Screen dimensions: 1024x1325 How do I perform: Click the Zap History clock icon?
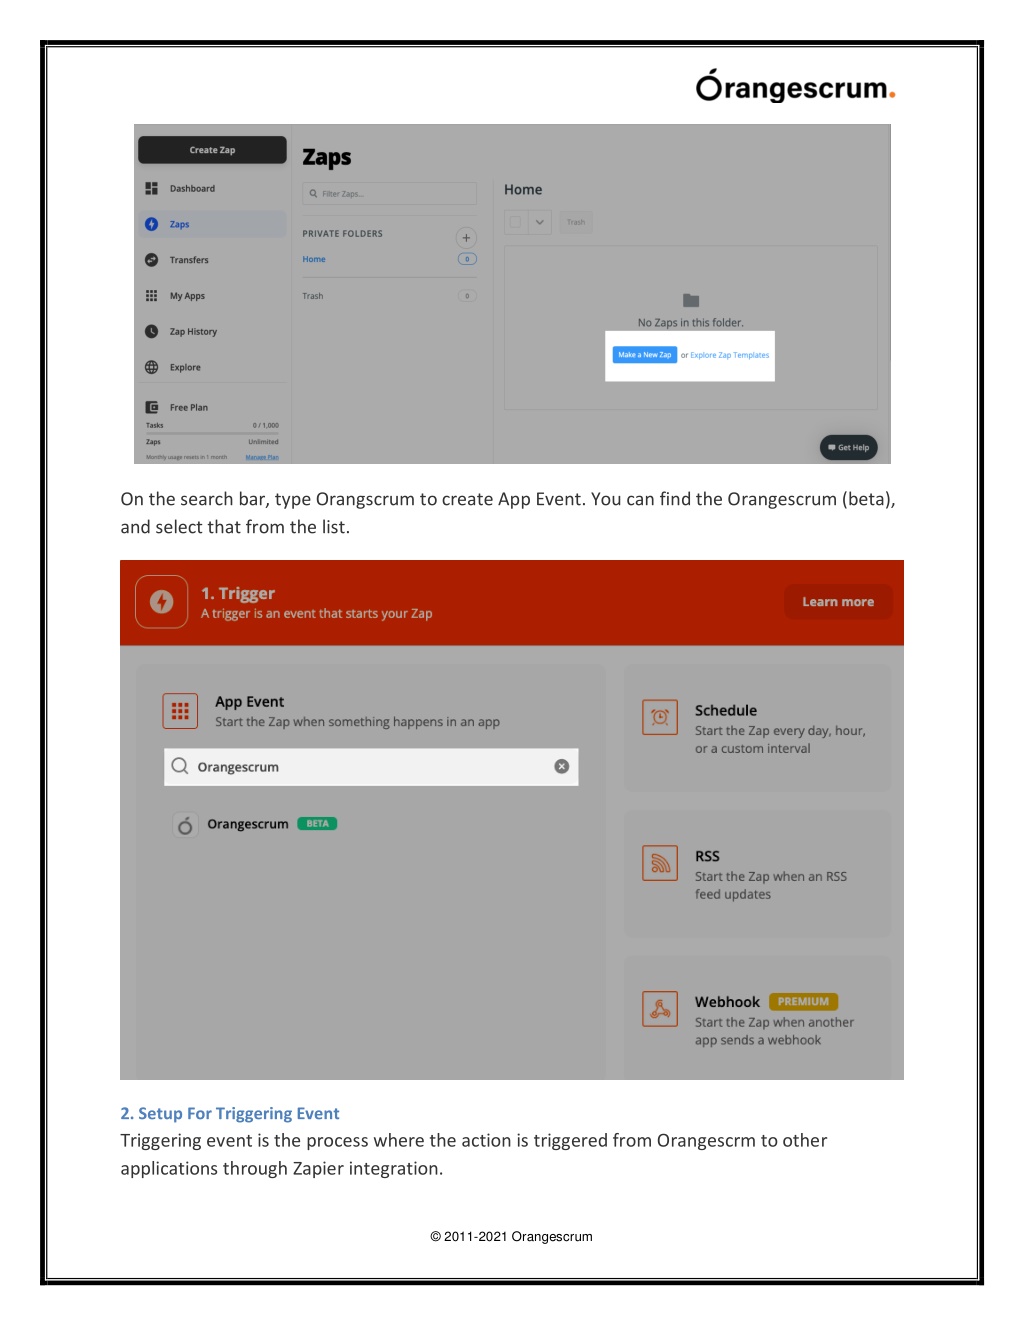[x=152, y=331]
